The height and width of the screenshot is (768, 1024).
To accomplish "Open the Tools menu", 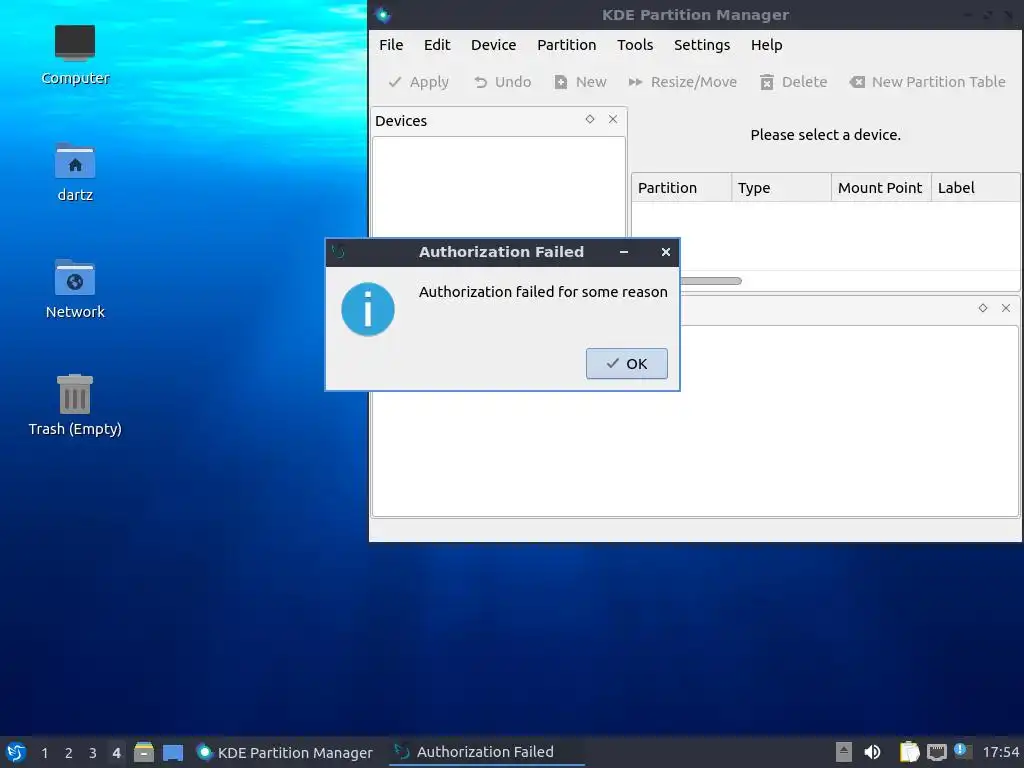I will [635, 45].
